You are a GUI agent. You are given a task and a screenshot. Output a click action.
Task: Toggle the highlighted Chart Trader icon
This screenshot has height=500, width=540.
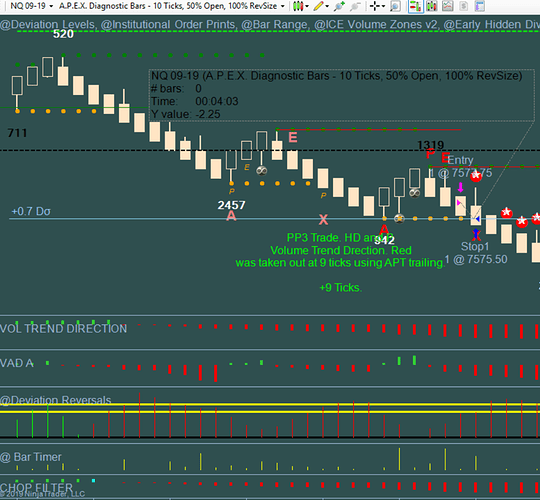(415, 6)
